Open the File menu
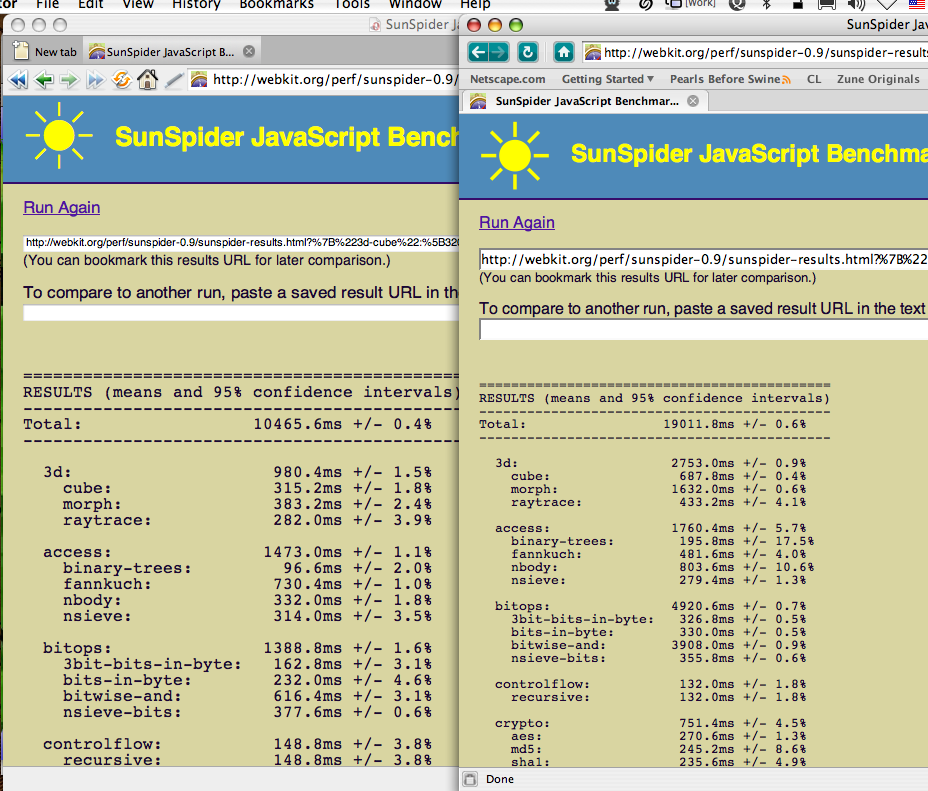This screenshot has height=791, width=928. [x=47, y=5]
